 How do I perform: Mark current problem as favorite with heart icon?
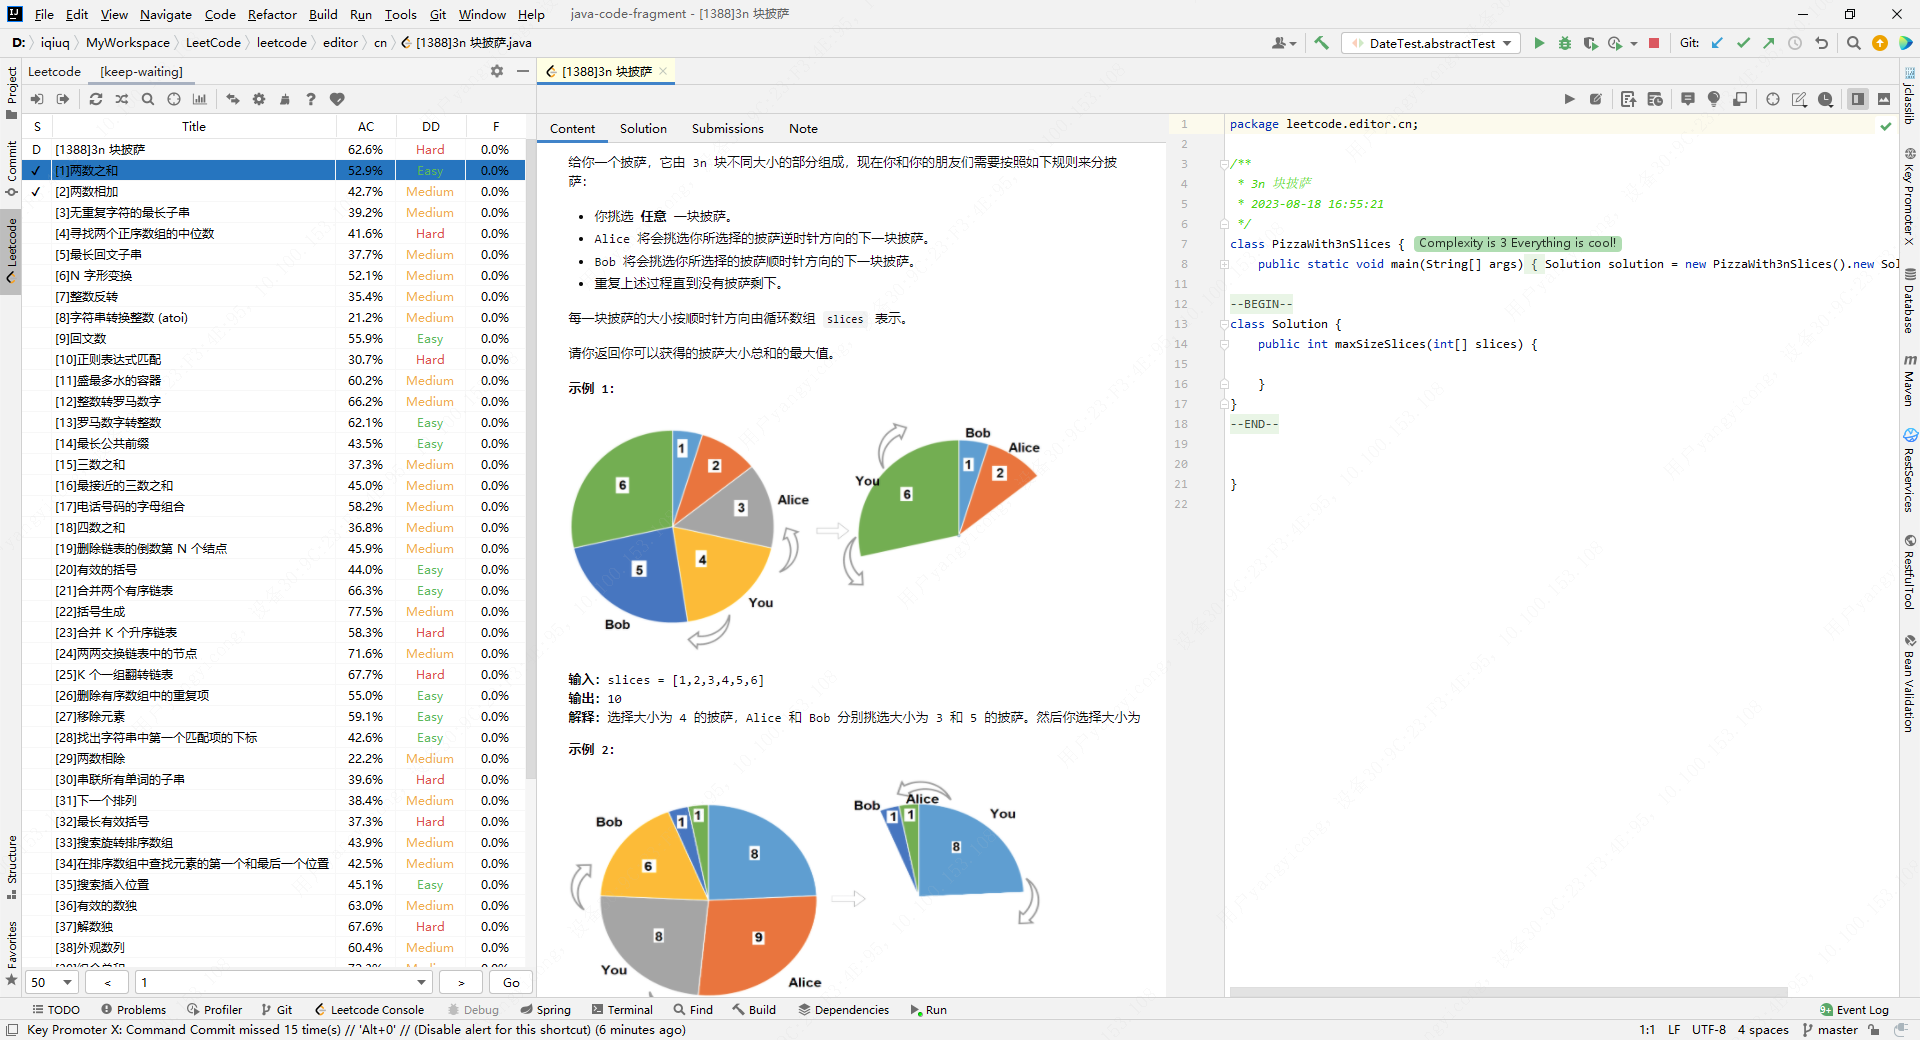pos(337,99)
